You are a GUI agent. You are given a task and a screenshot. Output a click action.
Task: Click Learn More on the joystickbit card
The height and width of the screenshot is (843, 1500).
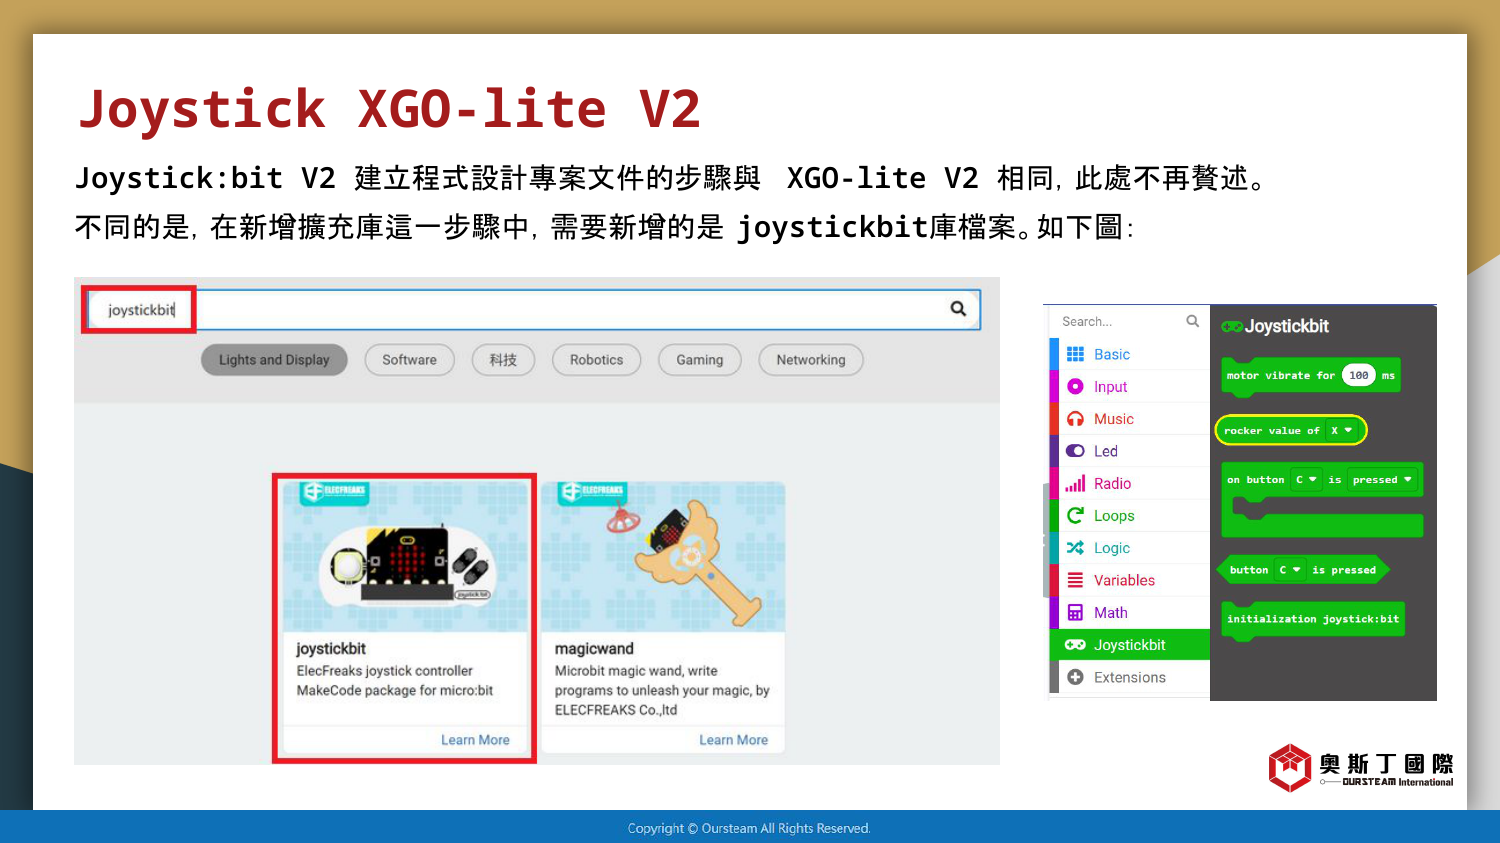(475, 740)
